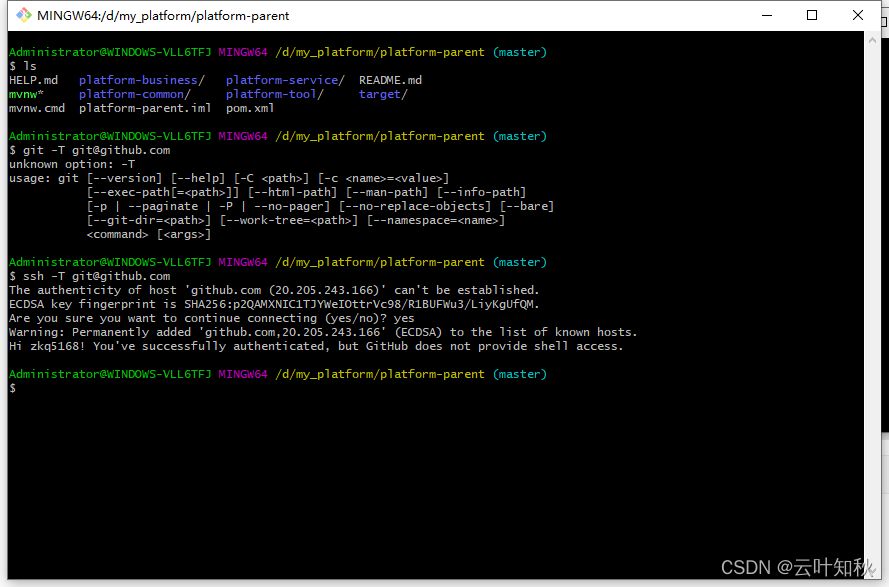This screenshot has width=889, height=587.
Task: Click the '[--exec-path[=<path>]]' usage line
Action: pyautogui.click(x=307, y=192)
